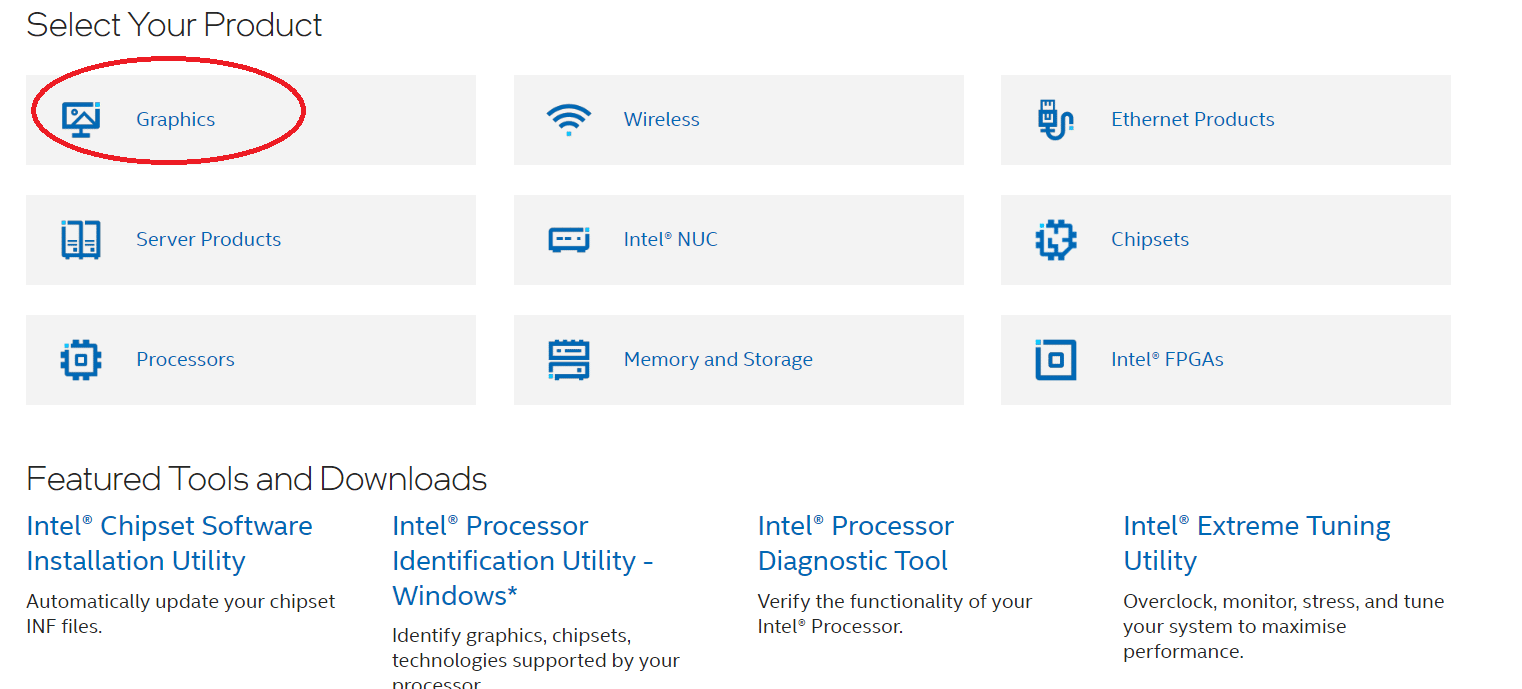Viewport: 1522px width, 689px height.
Task: Choose the Chipsets text link
Action: (x=1150, y=240)
